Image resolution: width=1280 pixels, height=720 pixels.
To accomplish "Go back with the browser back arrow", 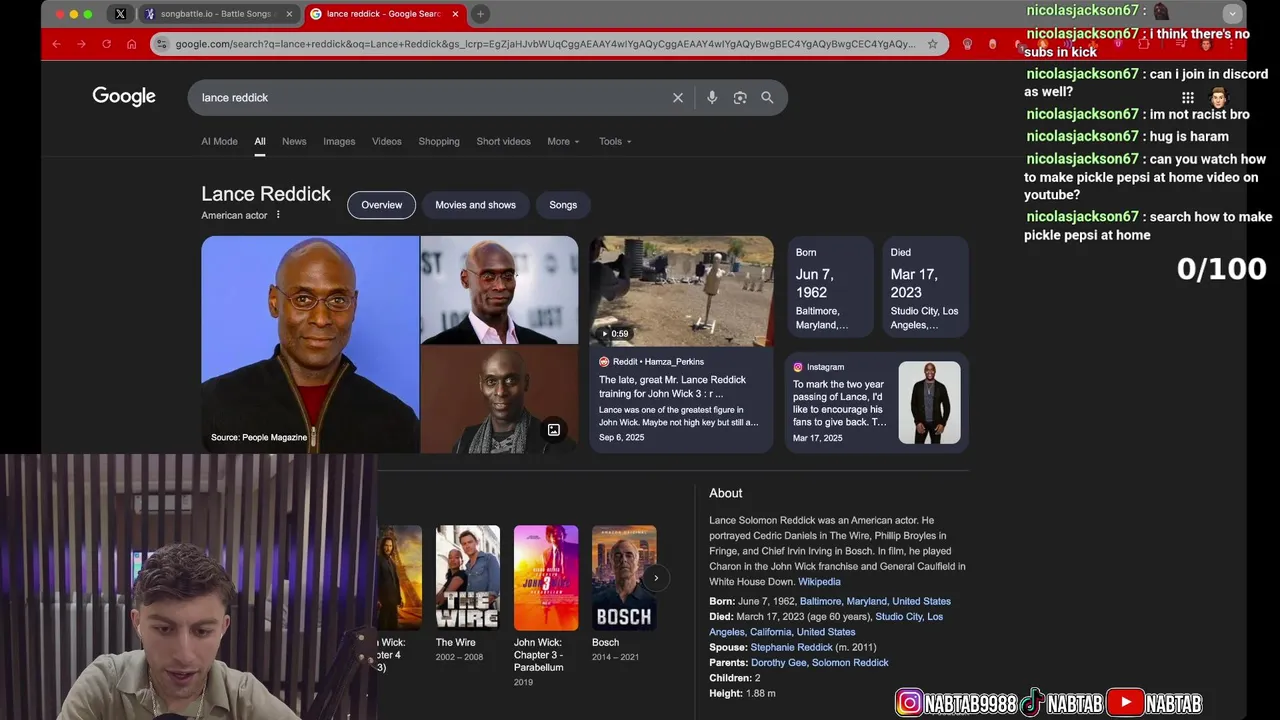I will click(56, 44).
